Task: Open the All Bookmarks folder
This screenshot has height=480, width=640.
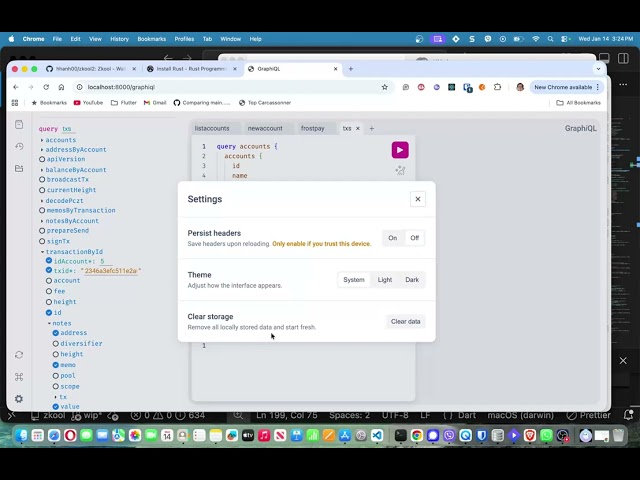Action: (578, 103)
